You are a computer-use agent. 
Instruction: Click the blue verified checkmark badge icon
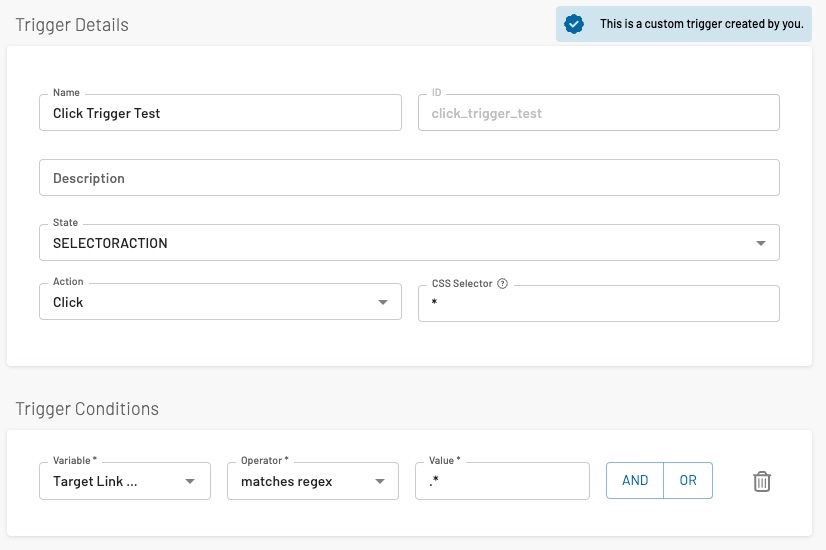pyautogui.click(x=574, y=24)
